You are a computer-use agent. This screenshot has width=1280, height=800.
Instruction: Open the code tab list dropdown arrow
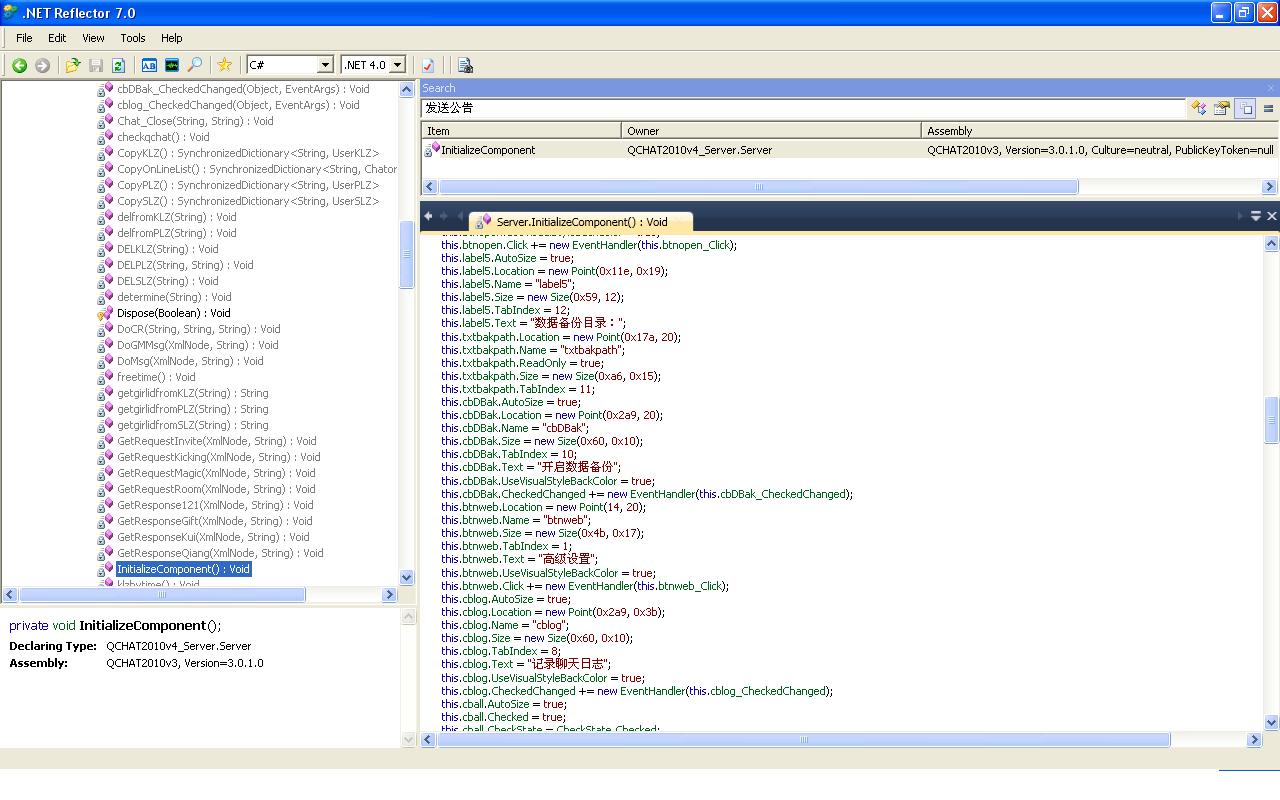(x=1256, y=216)
